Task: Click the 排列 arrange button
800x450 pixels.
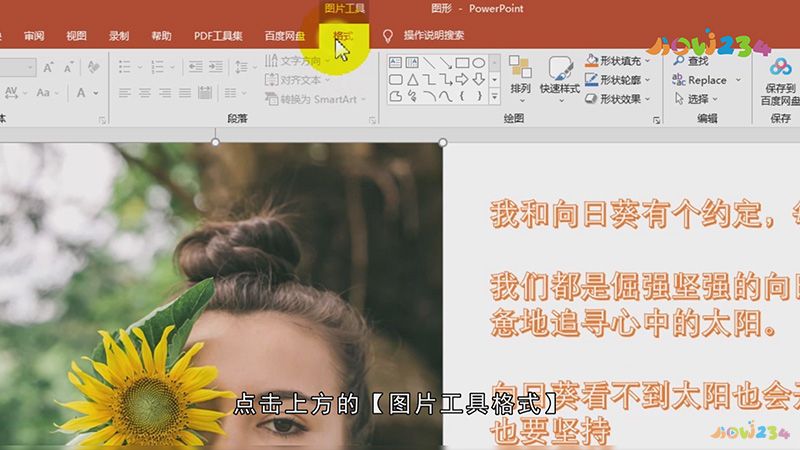Action: (520, 79)
